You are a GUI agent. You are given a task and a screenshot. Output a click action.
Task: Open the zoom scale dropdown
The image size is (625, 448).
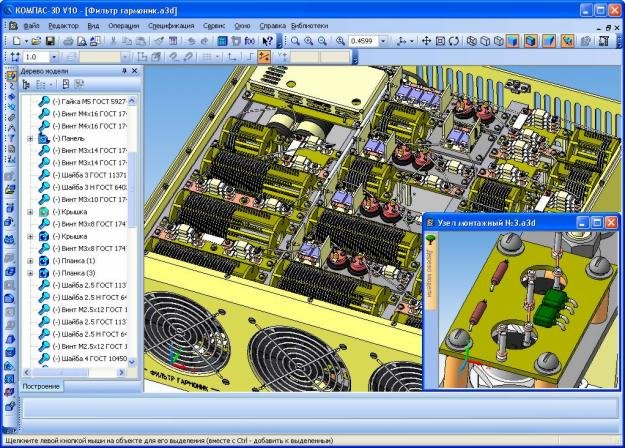[383, 41]
